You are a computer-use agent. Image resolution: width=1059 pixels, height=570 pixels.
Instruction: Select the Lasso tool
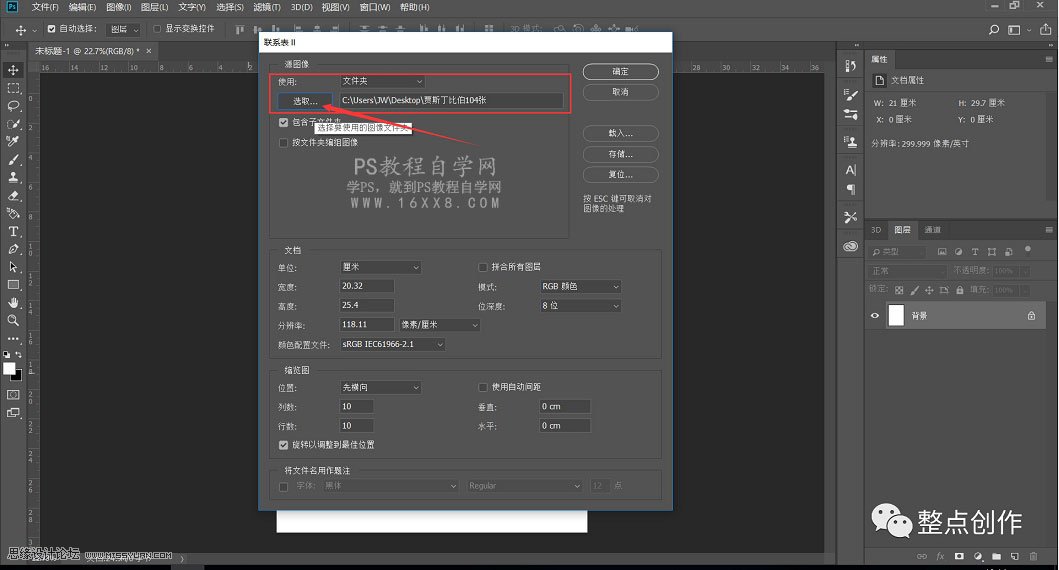(13, 106)
